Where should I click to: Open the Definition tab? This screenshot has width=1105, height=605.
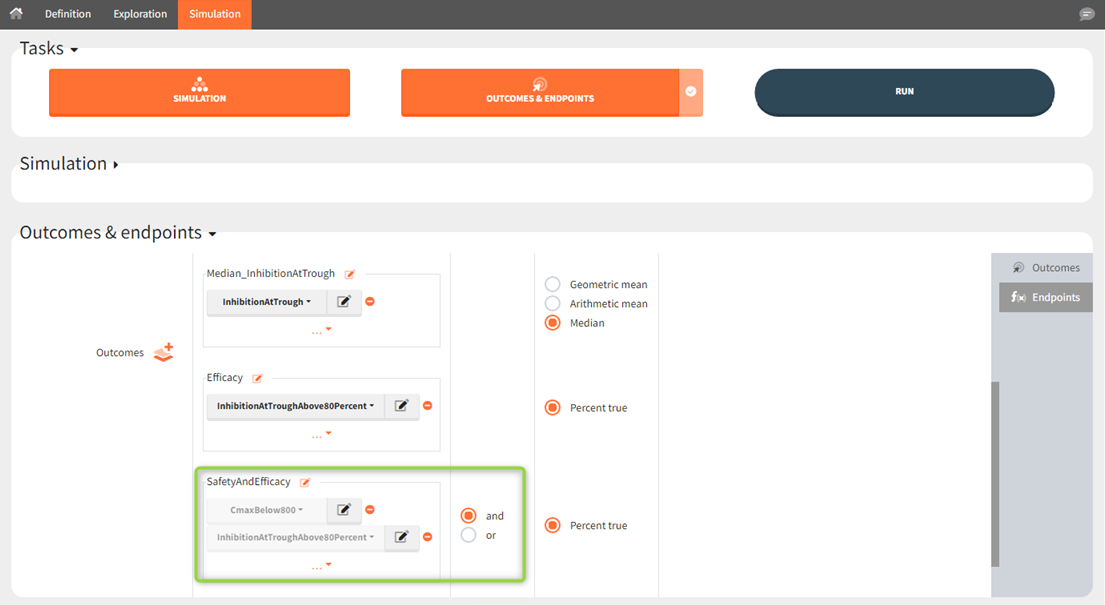coord(68,14)
